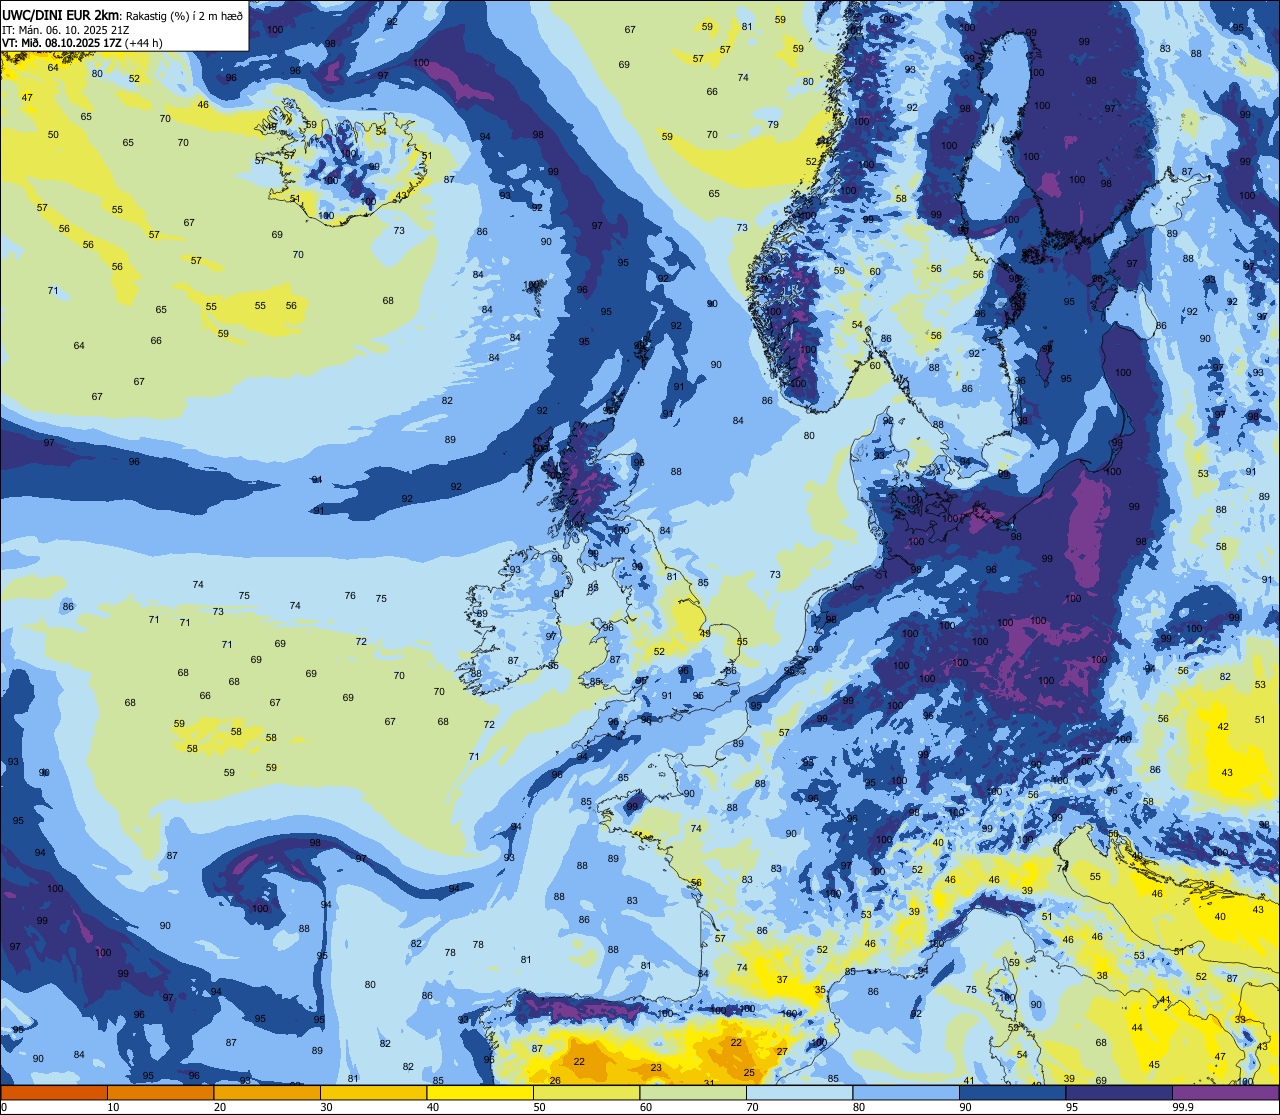Click the '90' tick label on the color scale
This screenshot has width=1280, height=1115.
tap(965, 1107)
